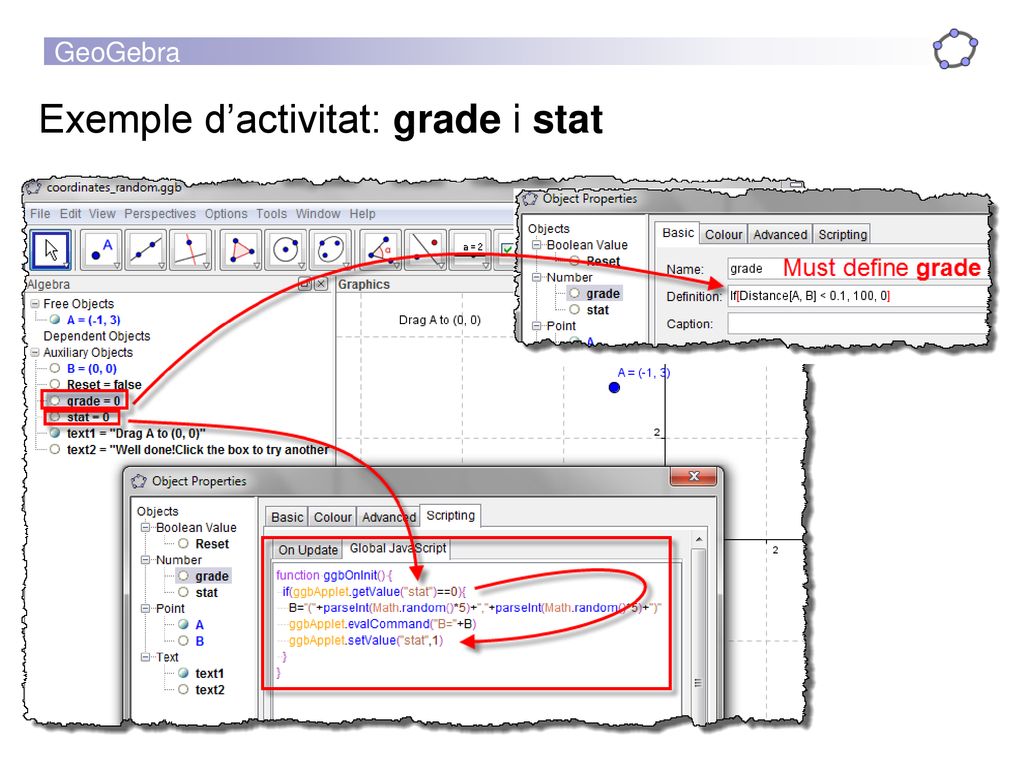The image size is (1024, 768).
Task: Open the Tools menu
Action: click(x=271, y=214)
